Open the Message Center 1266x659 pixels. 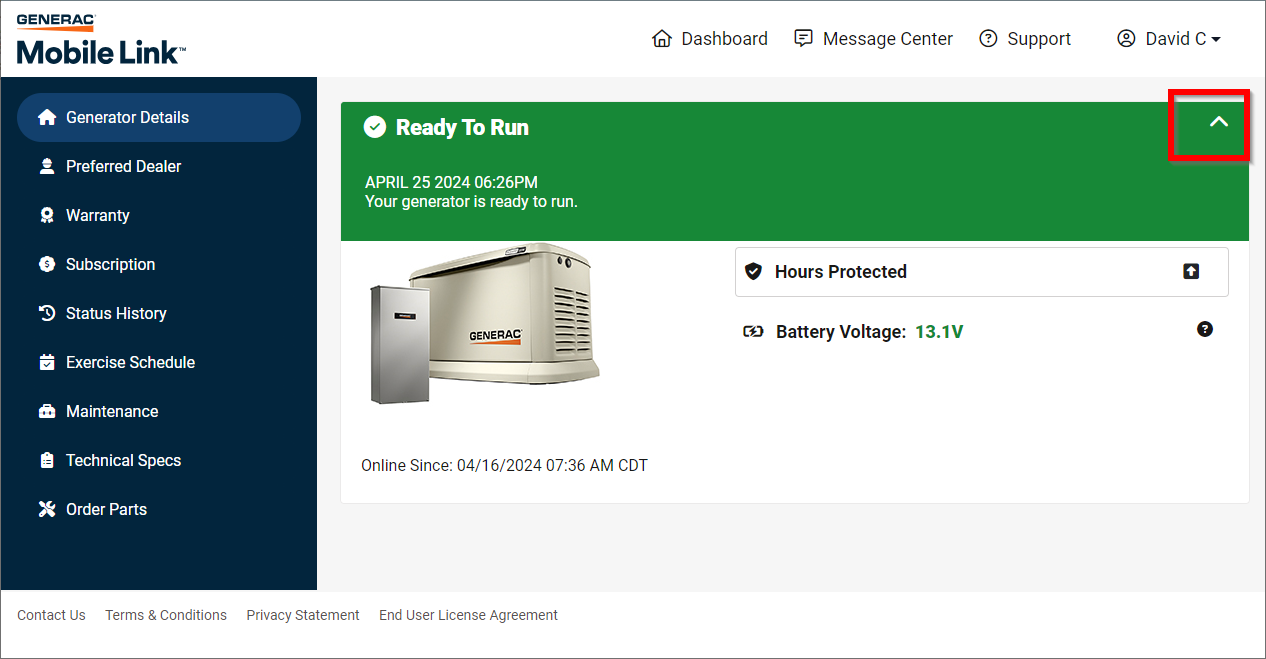point(887,38)
